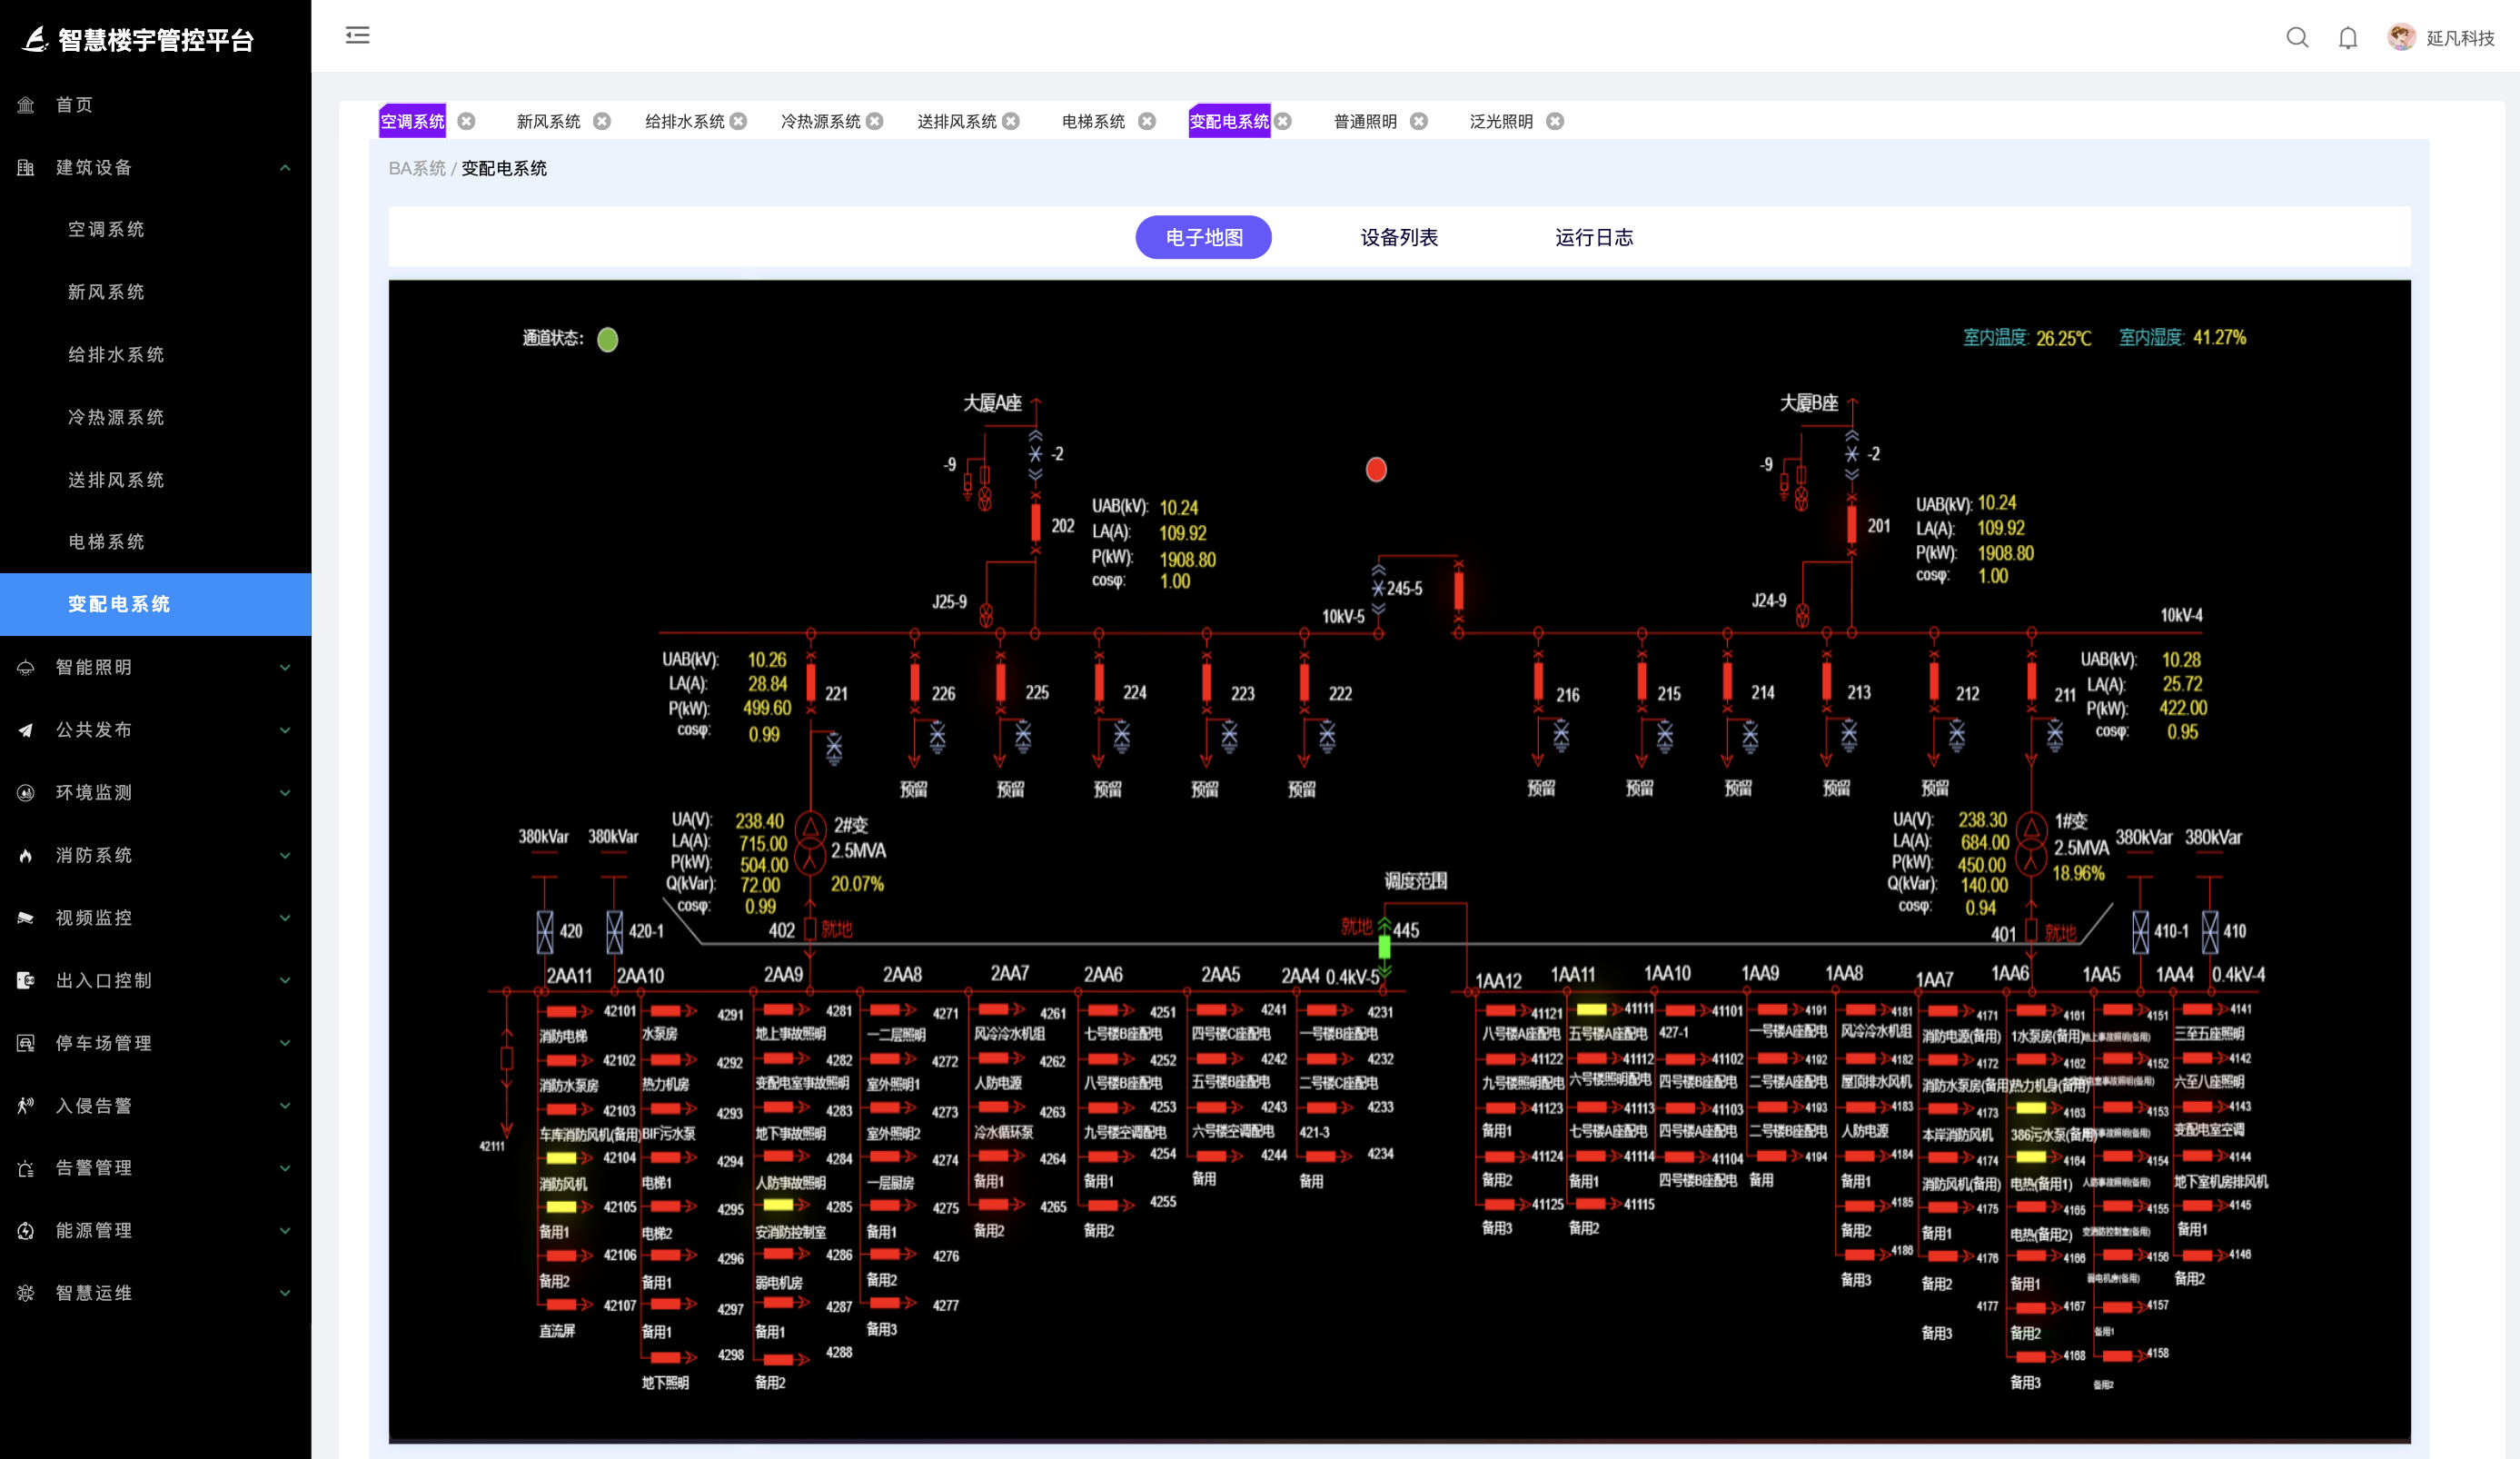This screenshot has height=1459, width=2520.
Task: Click BA系统 breadcrumb link
Action: pyautogui.click(x=416, y=168)
